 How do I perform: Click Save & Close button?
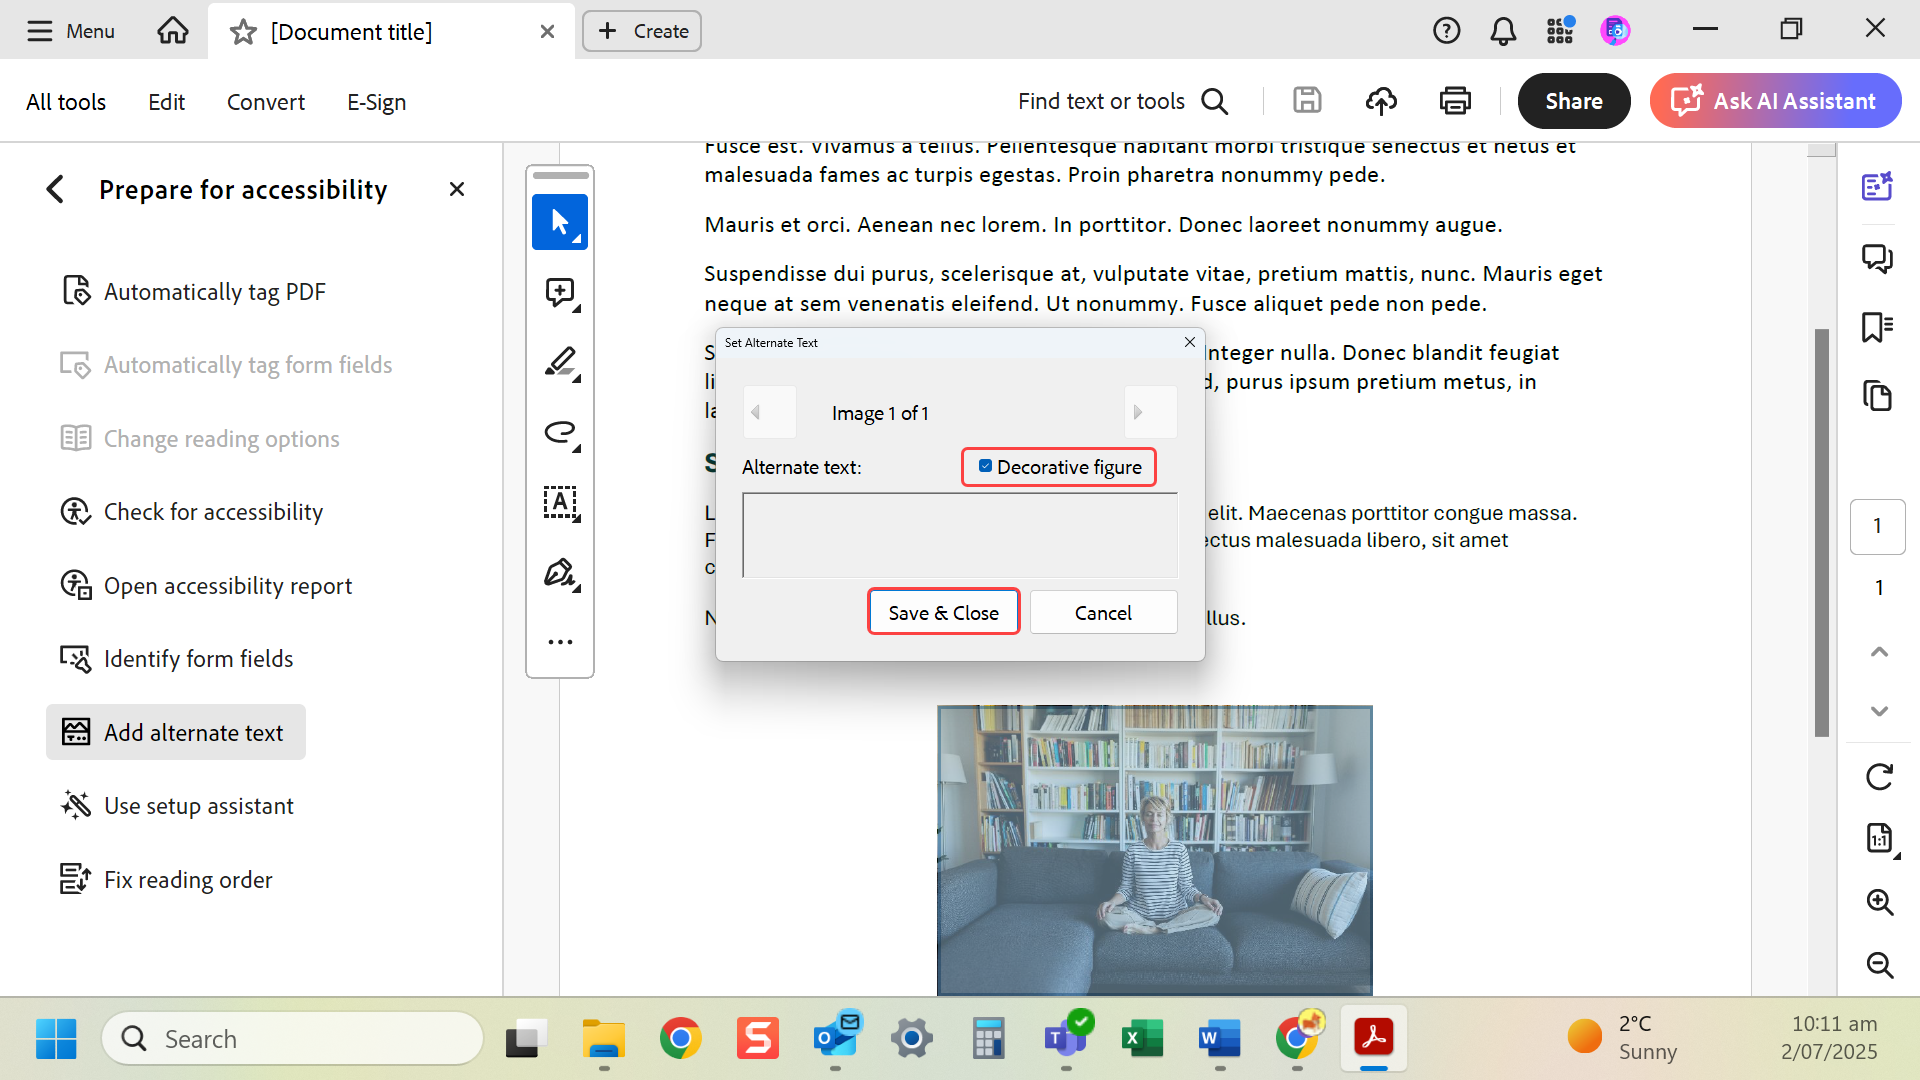click(x=943, y=612)
